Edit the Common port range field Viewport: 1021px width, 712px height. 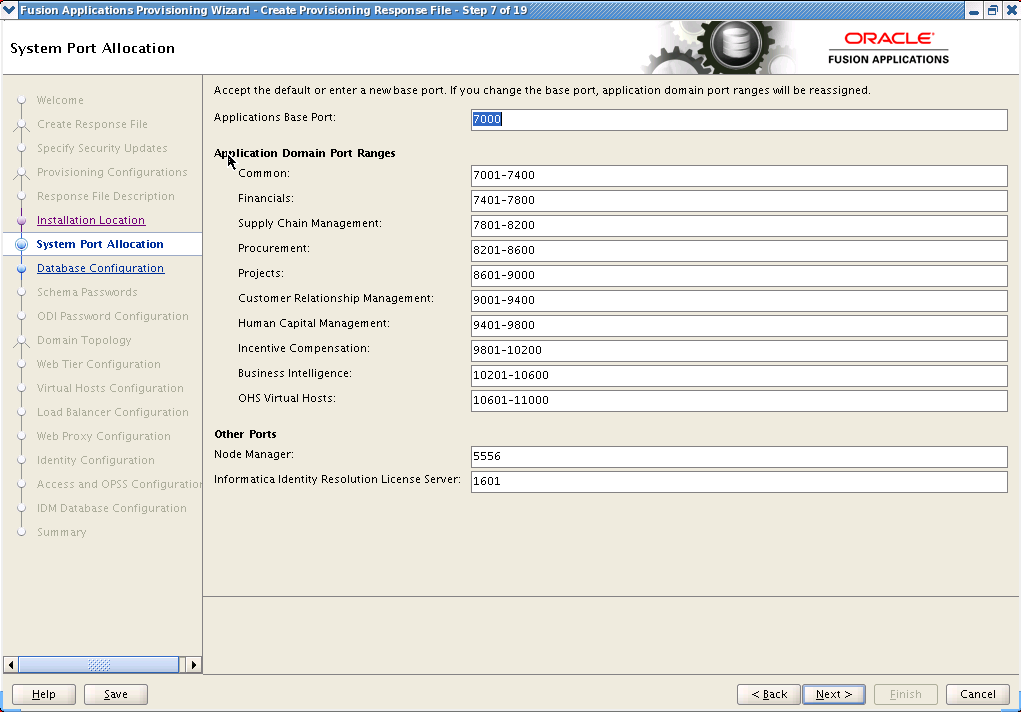click(739, 175)
